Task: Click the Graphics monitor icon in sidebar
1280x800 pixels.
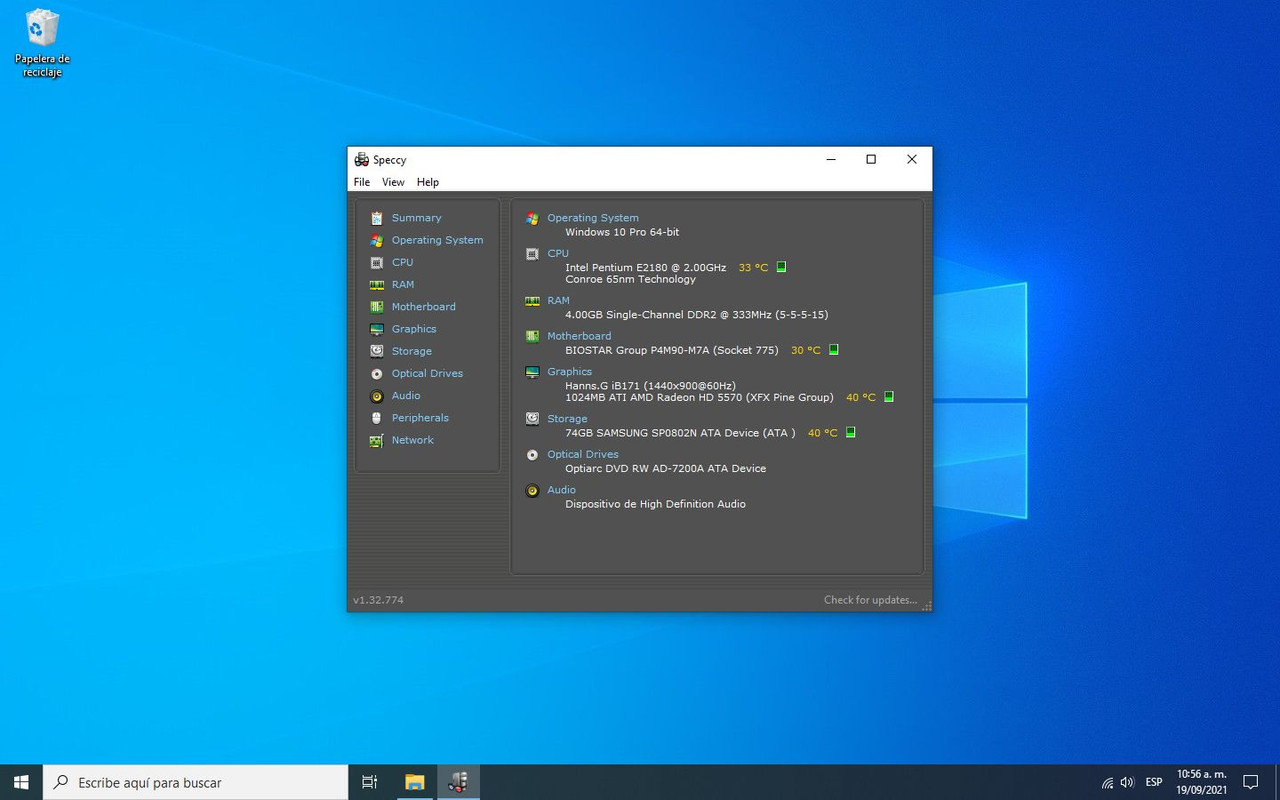Action: [x=376, y=329]
